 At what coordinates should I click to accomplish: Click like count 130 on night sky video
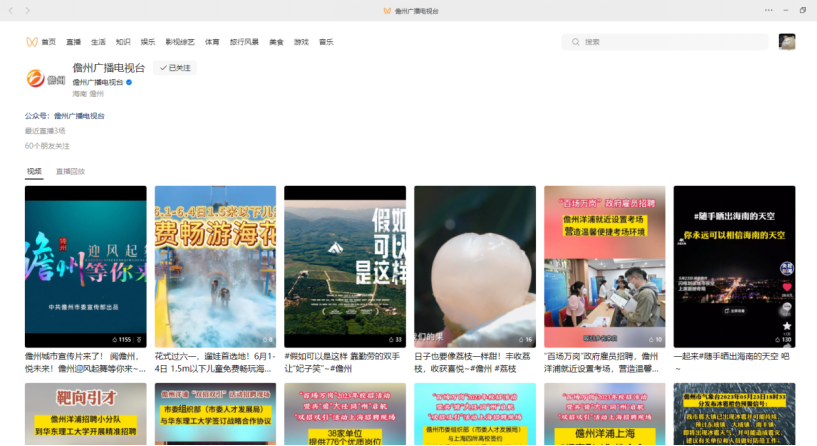click(x=783, y=339)
